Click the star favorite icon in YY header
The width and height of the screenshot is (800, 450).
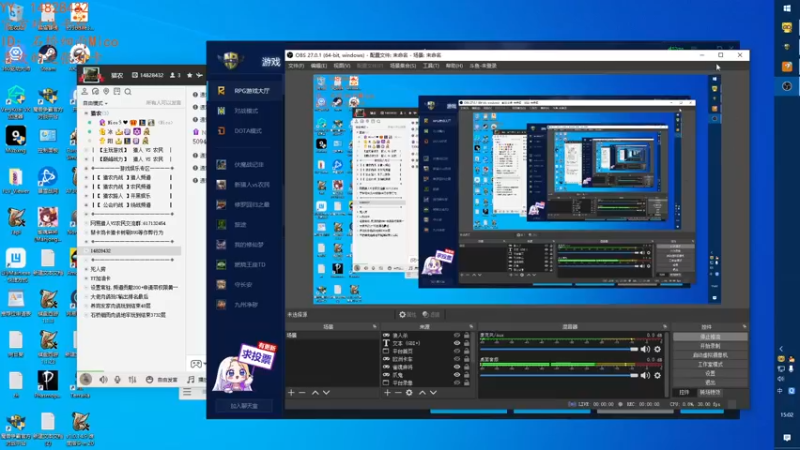click(x=190, y=75)
